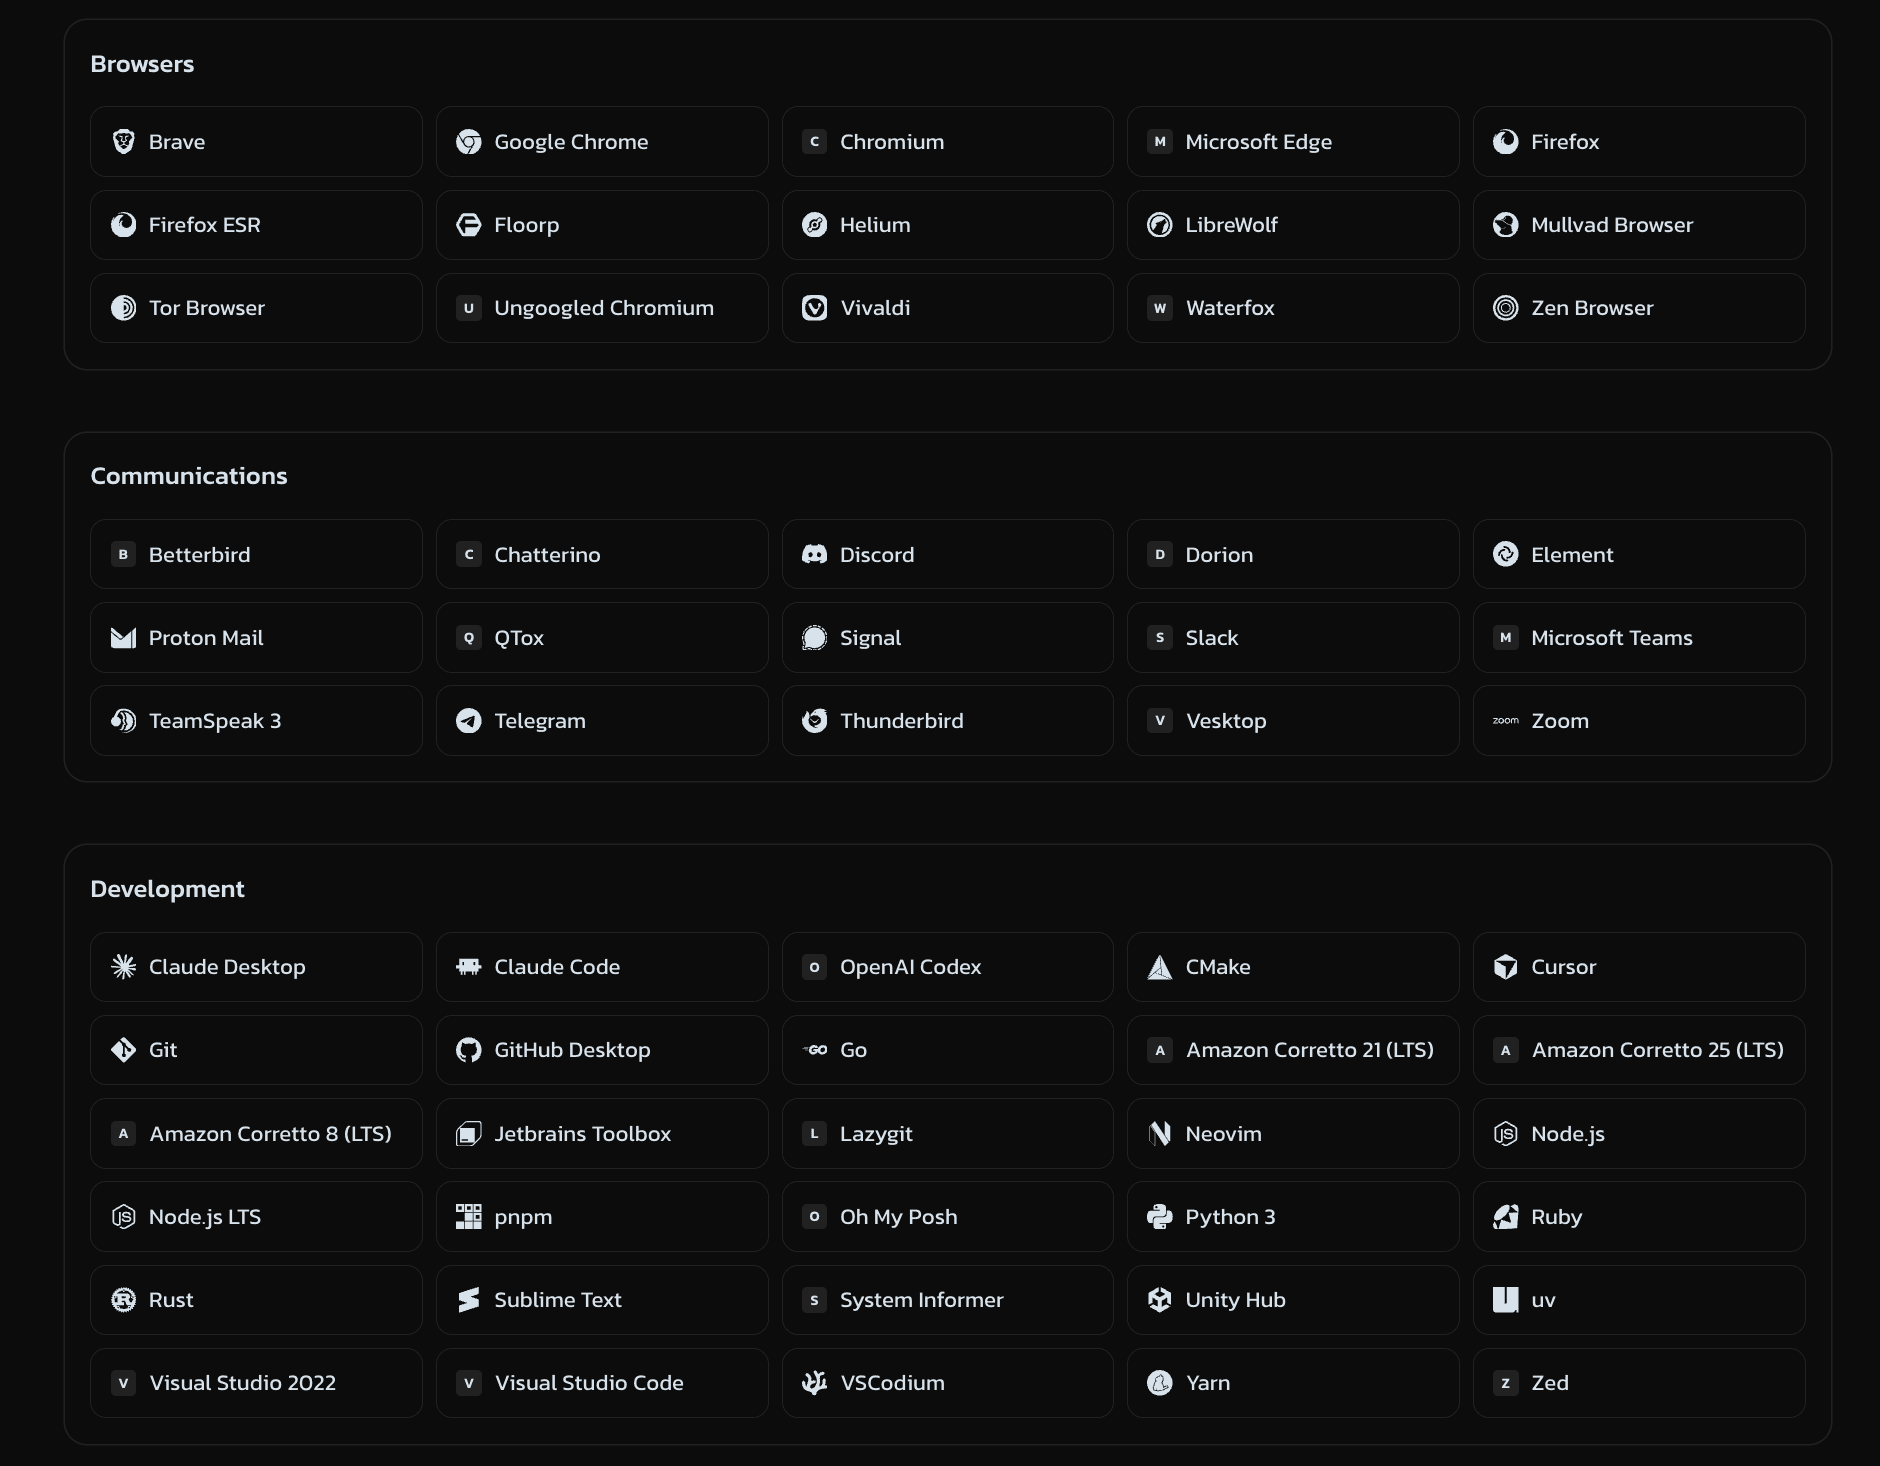
Task: Pick the Dorion card
Action: 1293,554
